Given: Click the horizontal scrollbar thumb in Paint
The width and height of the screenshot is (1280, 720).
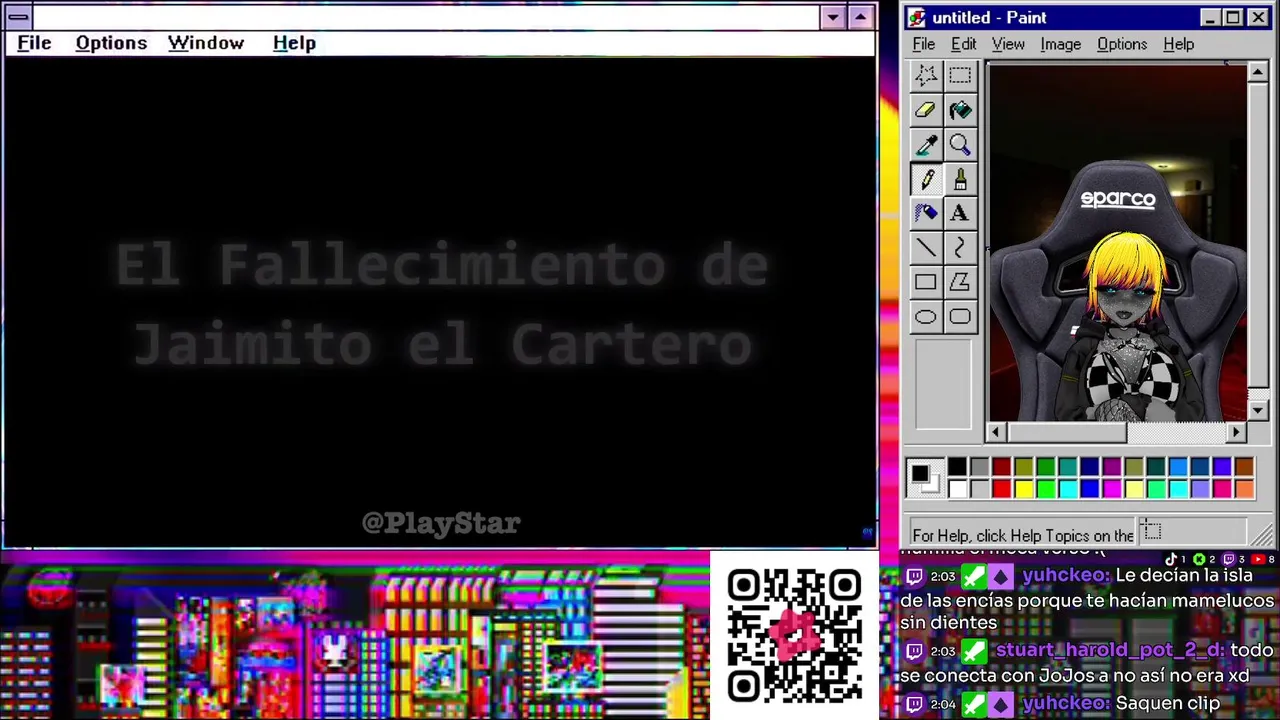Looking at the screenshot, I should 1066,432.
